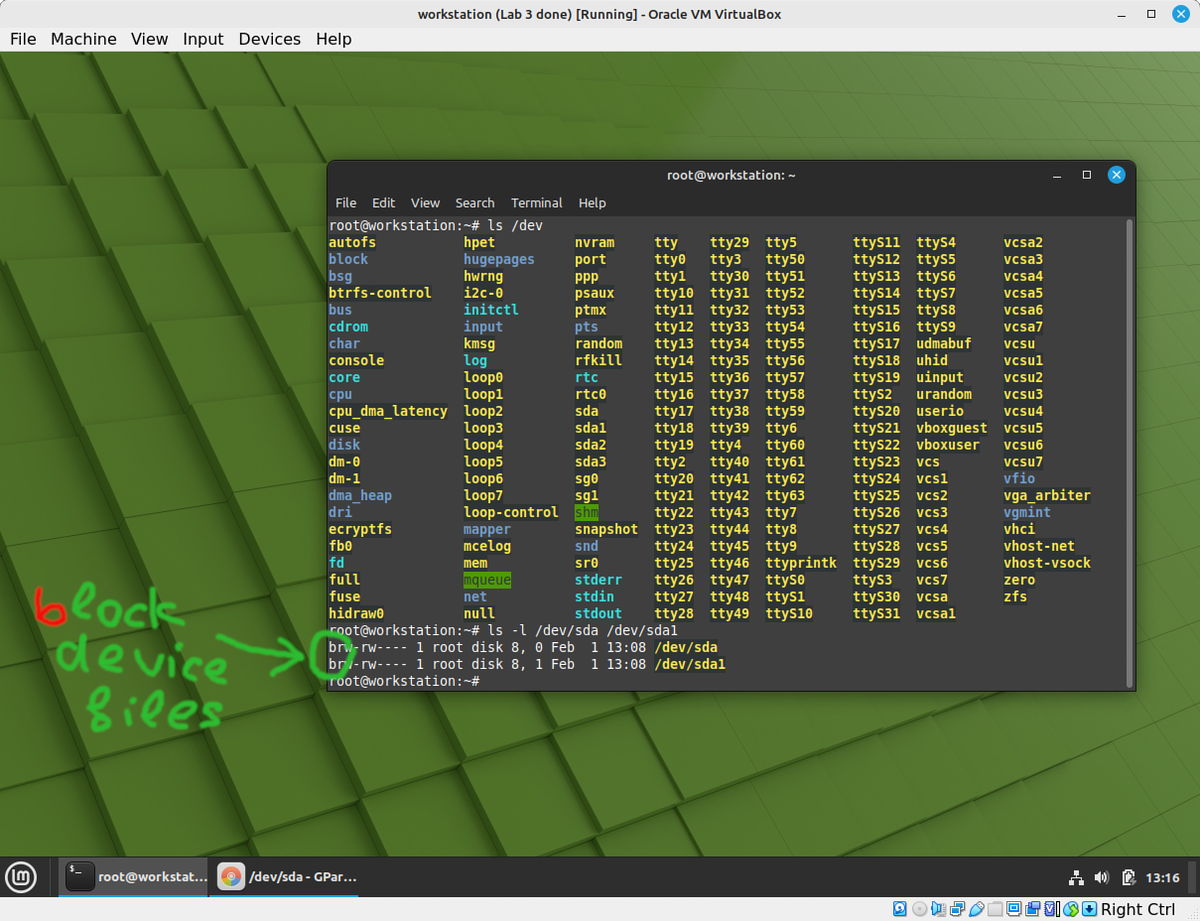This screenshot has width=1200, height=921.
Task: Open the VirtualBox Input menu
Action: [x=203, y=39]
